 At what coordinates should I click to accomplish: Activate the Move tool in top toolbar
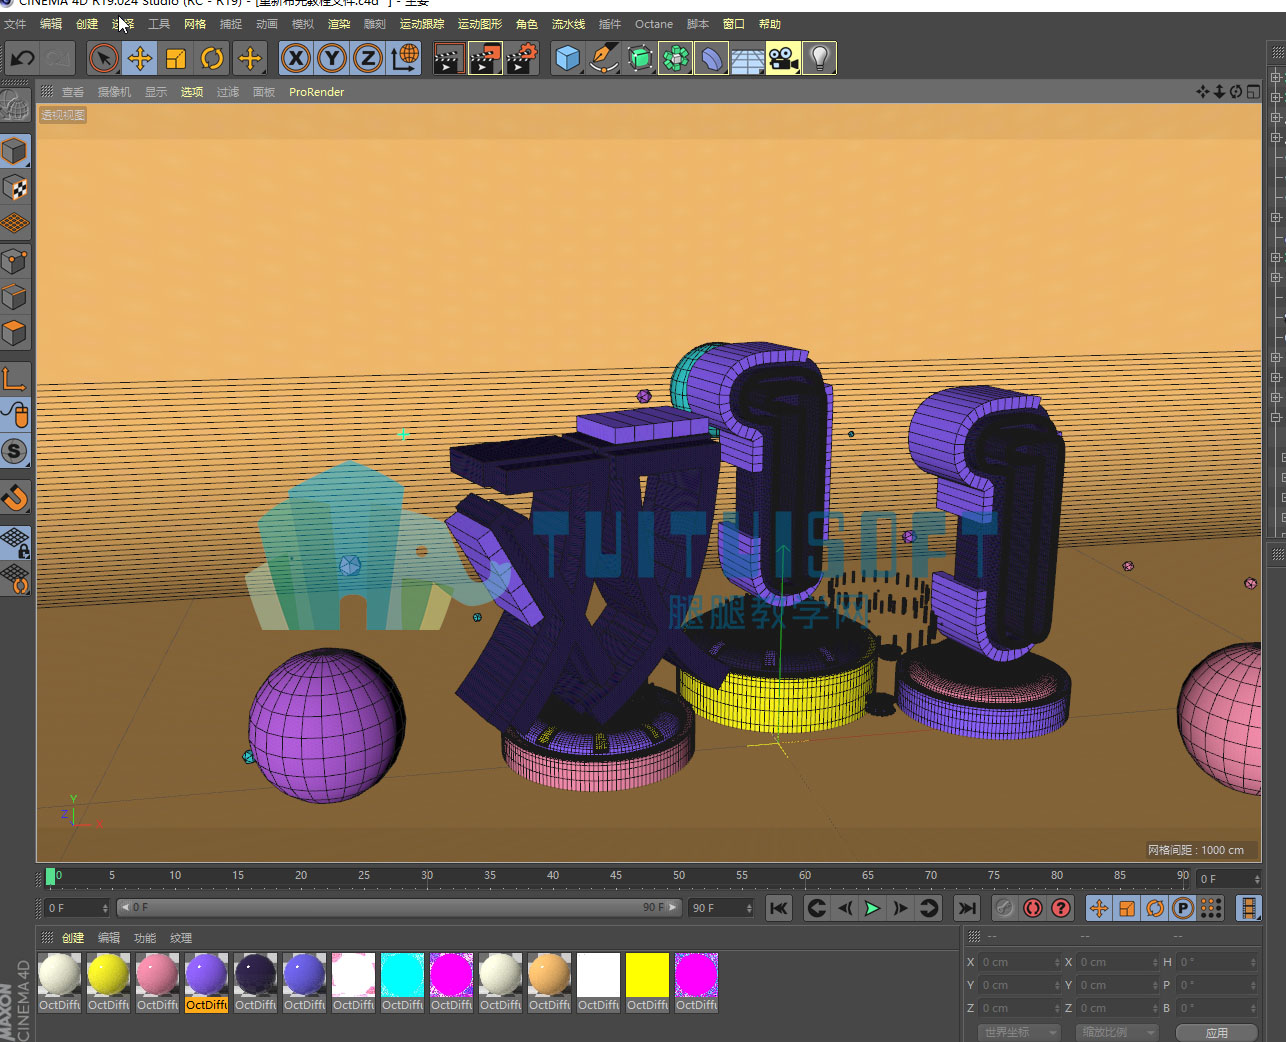140,59
